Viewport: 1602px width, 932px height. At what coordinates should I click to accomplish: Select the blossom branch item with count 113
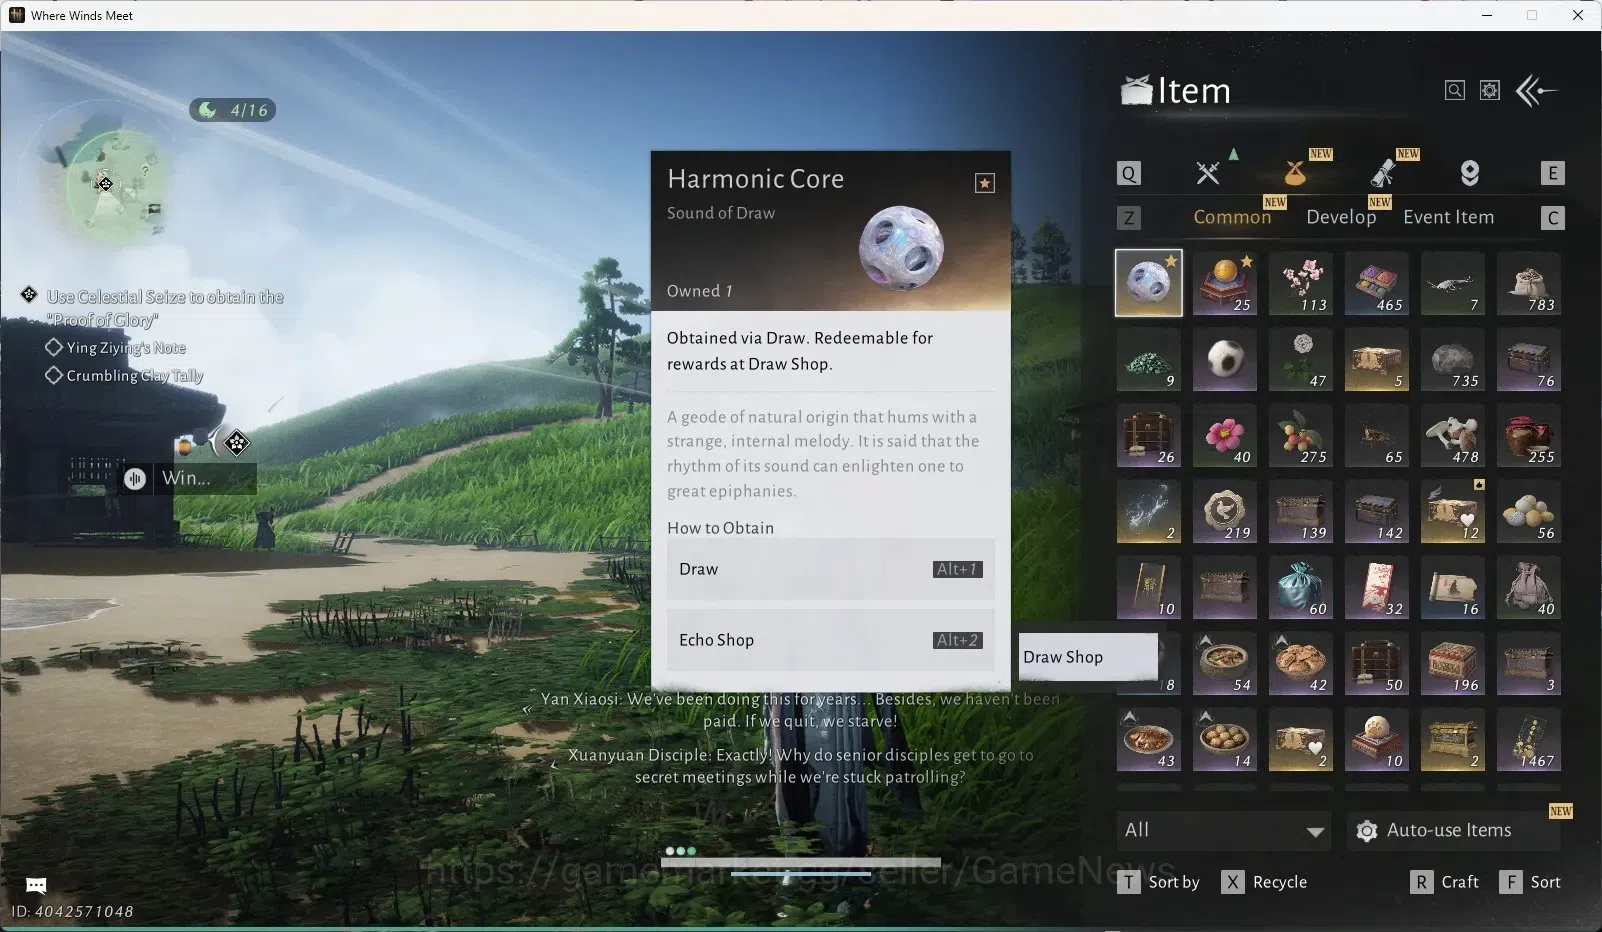point(1301,283)
